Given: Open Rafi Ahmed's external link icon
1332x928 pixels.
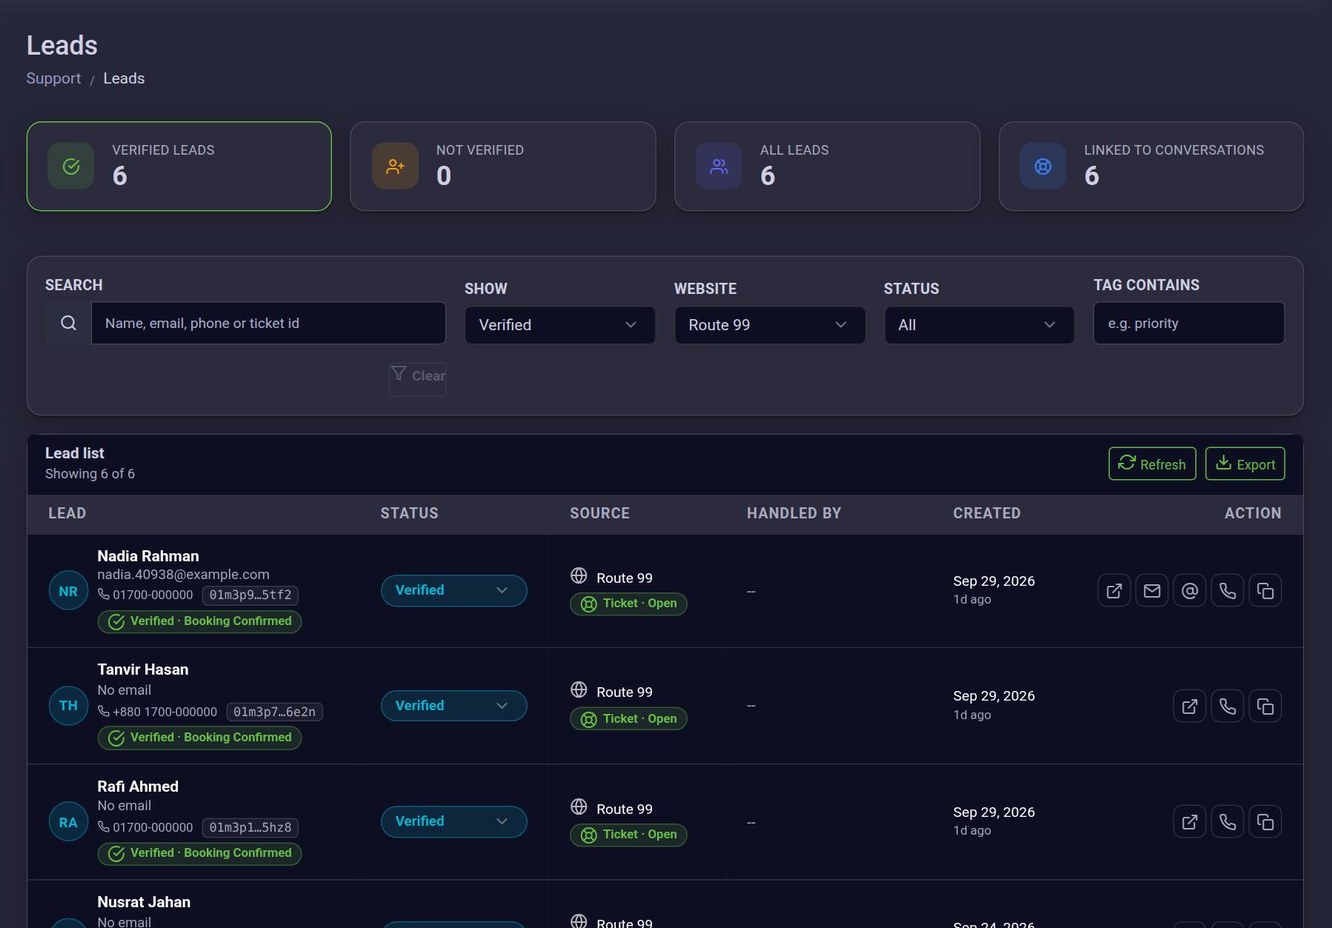Looking at the screenshot, I should 1190,822.
